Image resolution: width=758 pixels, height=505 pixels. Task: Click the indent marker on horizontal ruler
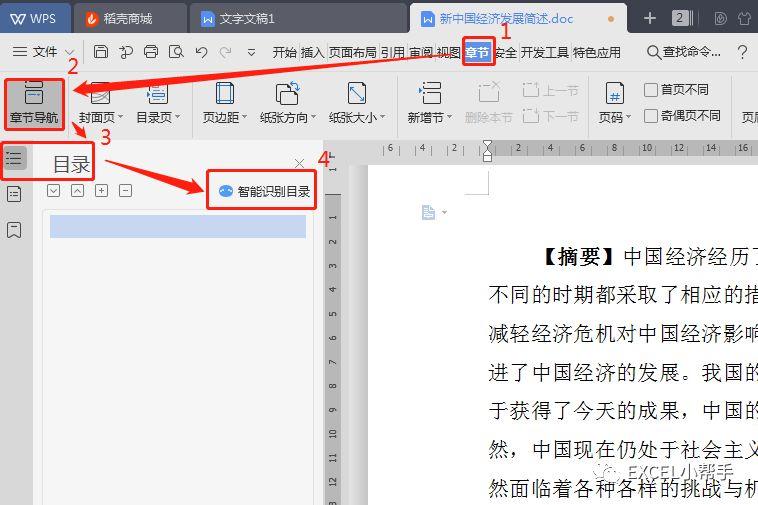tap(487, 151)
